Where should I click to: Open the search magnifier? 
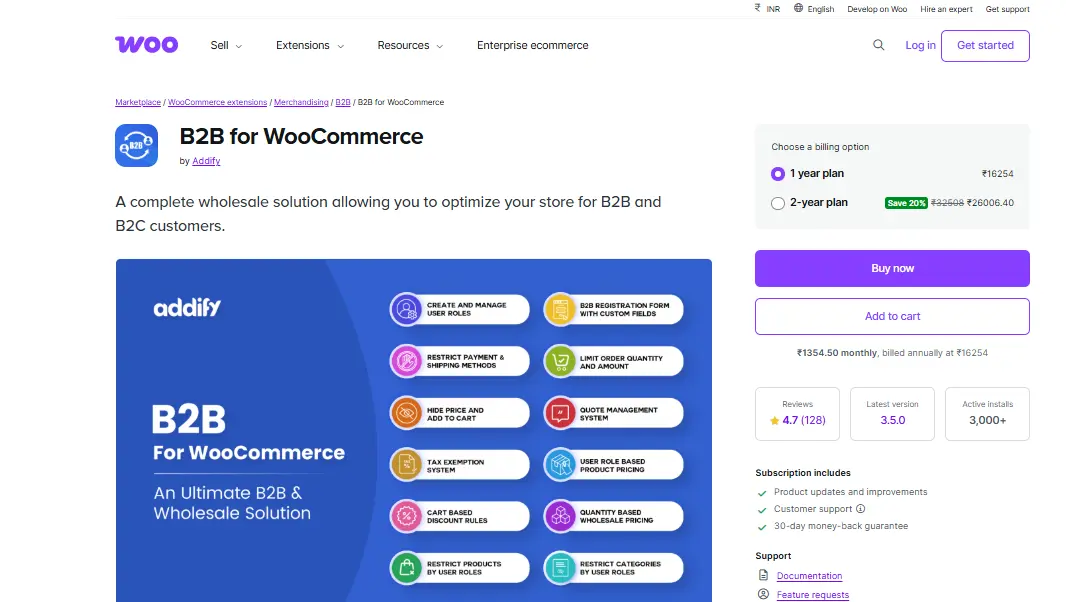878,45
